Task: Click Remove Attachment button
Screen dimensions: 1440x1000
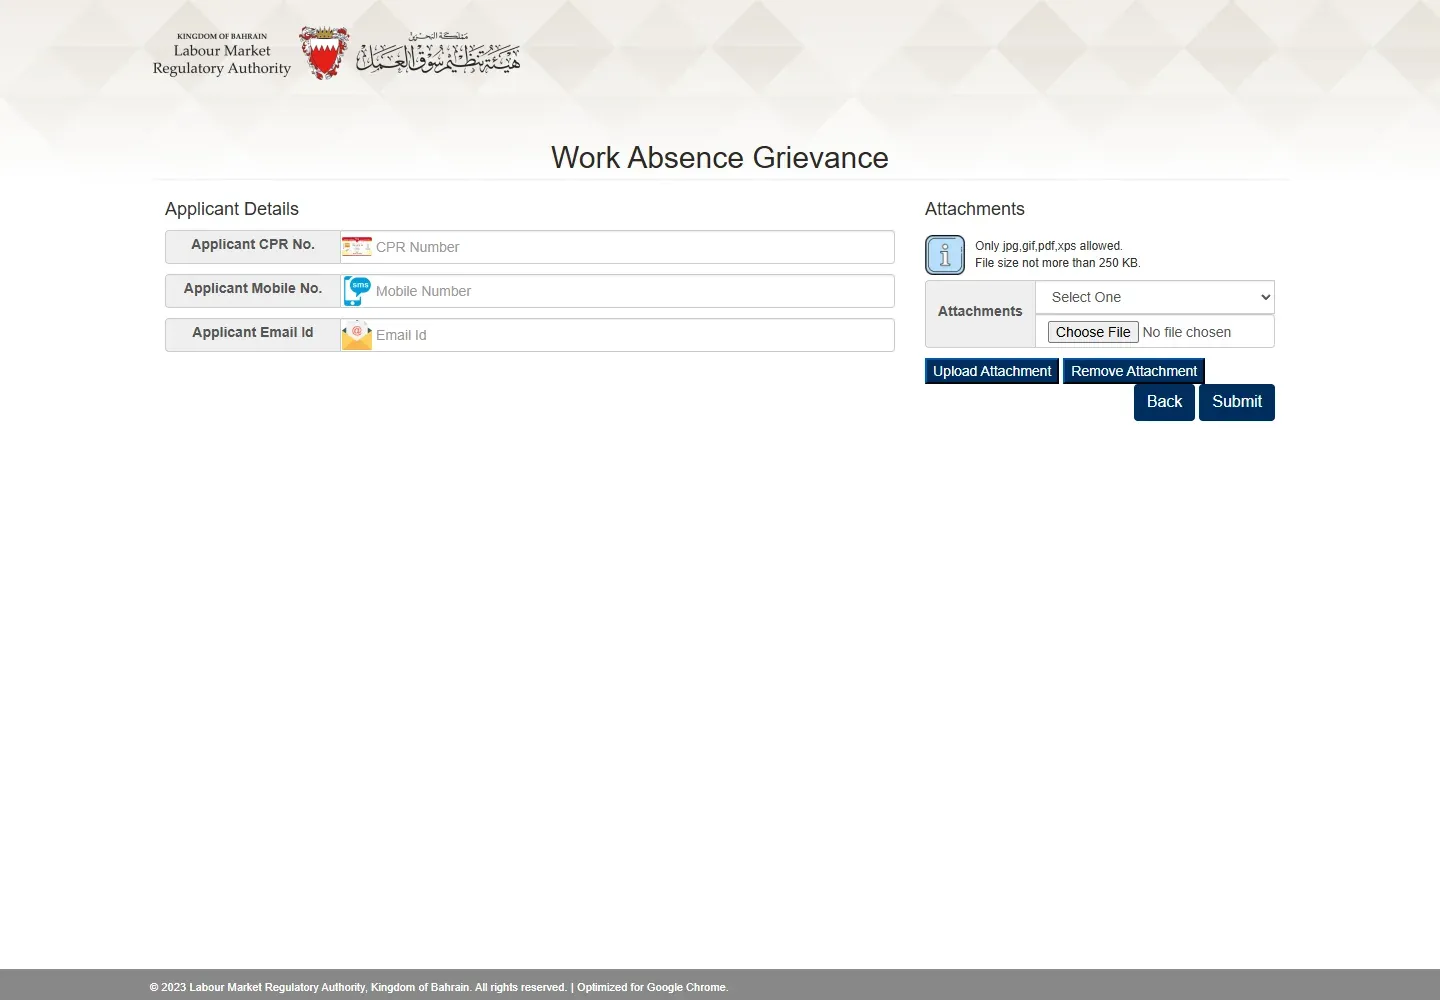Action: tap(1134, 371)
